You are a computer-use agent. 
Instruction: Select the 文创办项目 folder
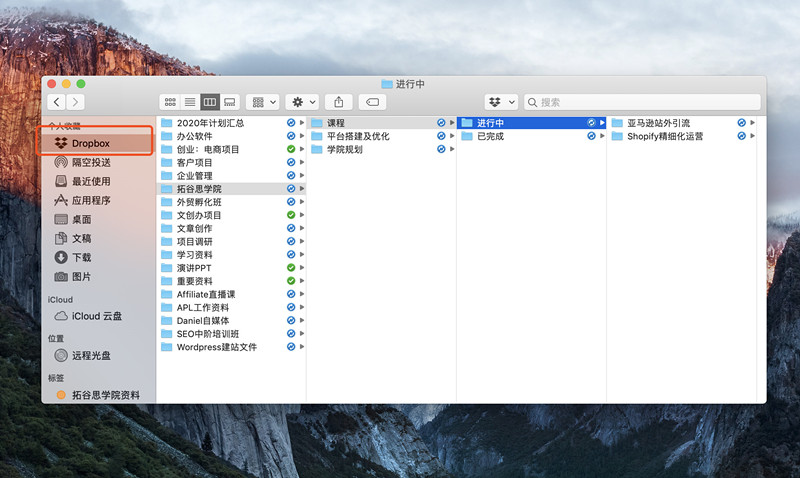click(231, 215)
